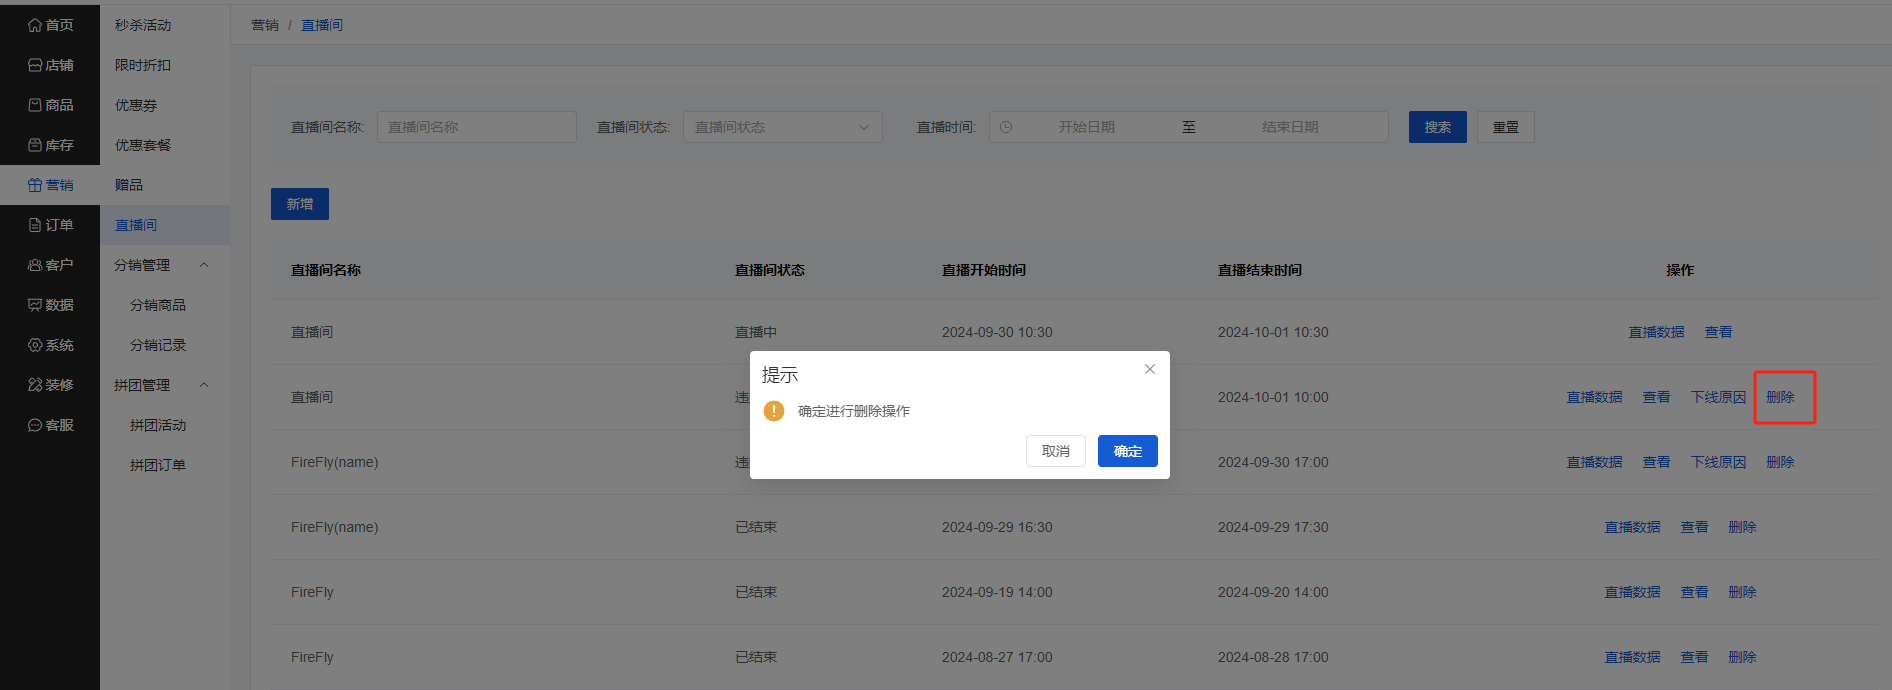
Task: Click 直播间 breadcrumb link
Action: 322,25
